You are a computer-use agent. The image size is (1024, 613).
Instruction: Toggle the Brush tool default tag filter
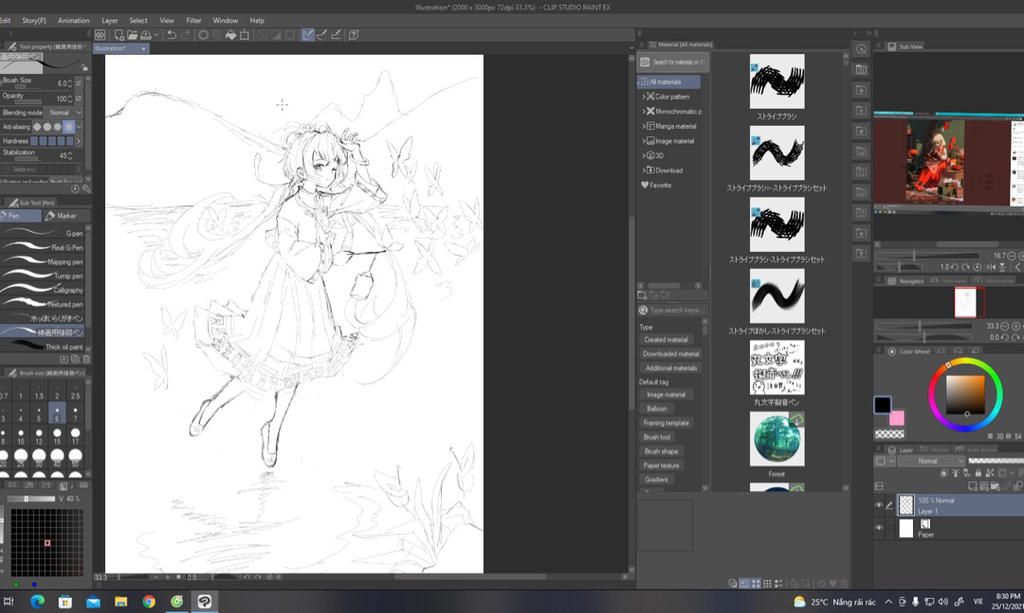coord(657,437)
